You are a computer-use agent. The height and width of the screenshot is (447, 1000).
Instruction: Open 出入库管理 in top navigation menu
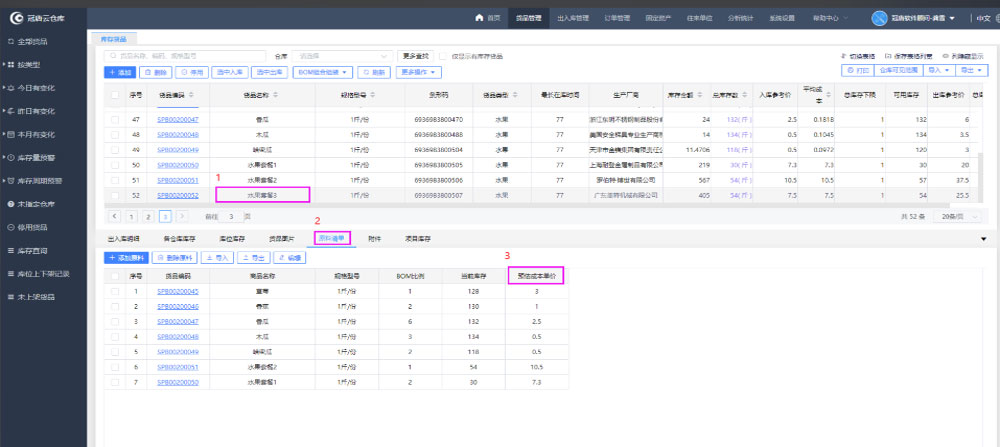pos(572,18)
